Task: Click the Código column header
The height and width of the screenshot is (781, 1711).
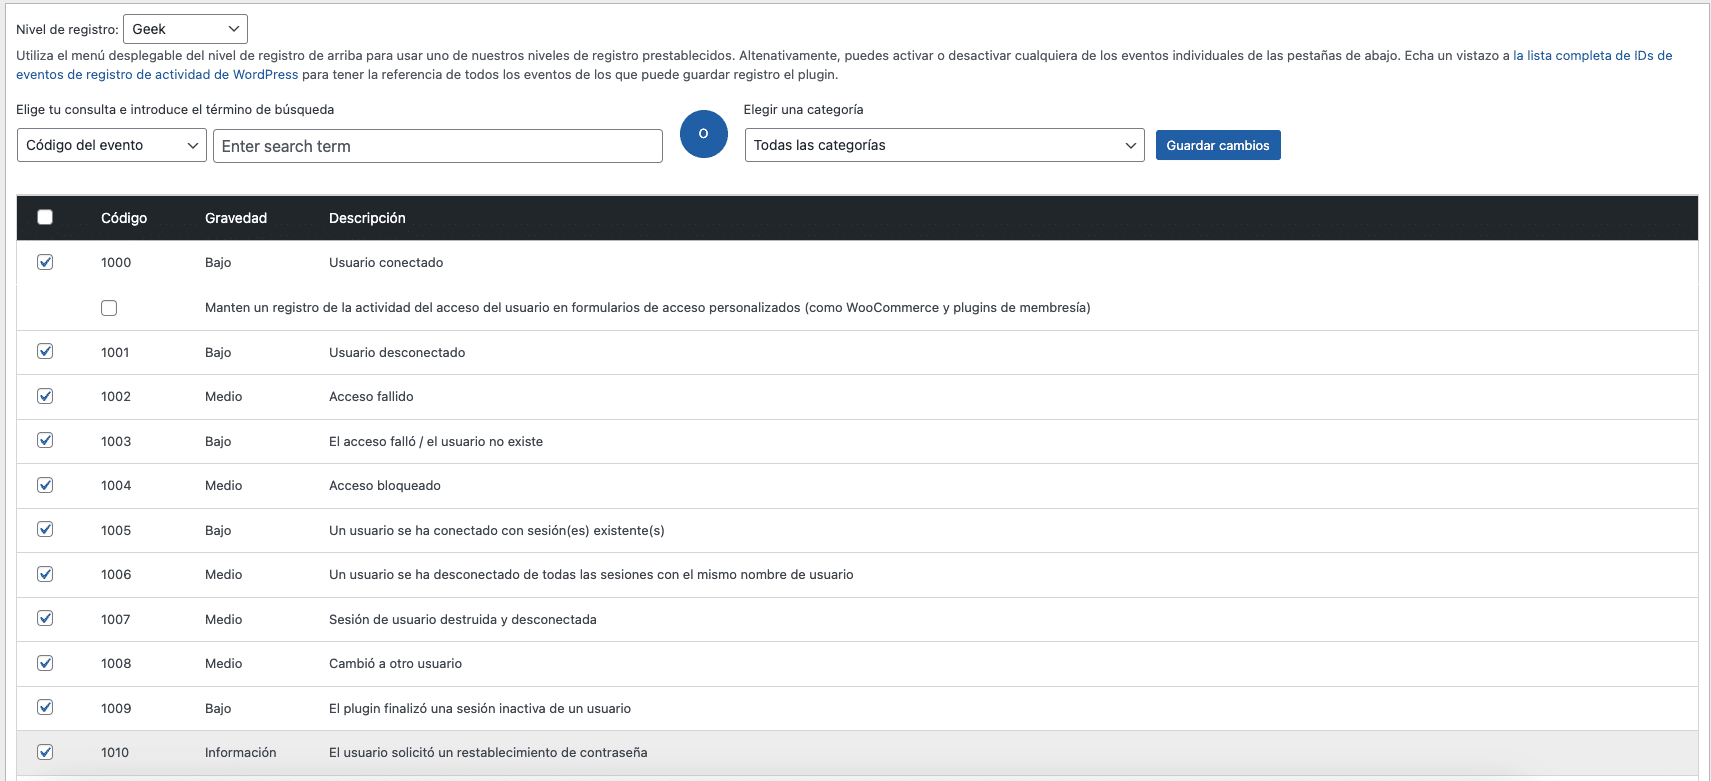Action: [x=124, y=218]
